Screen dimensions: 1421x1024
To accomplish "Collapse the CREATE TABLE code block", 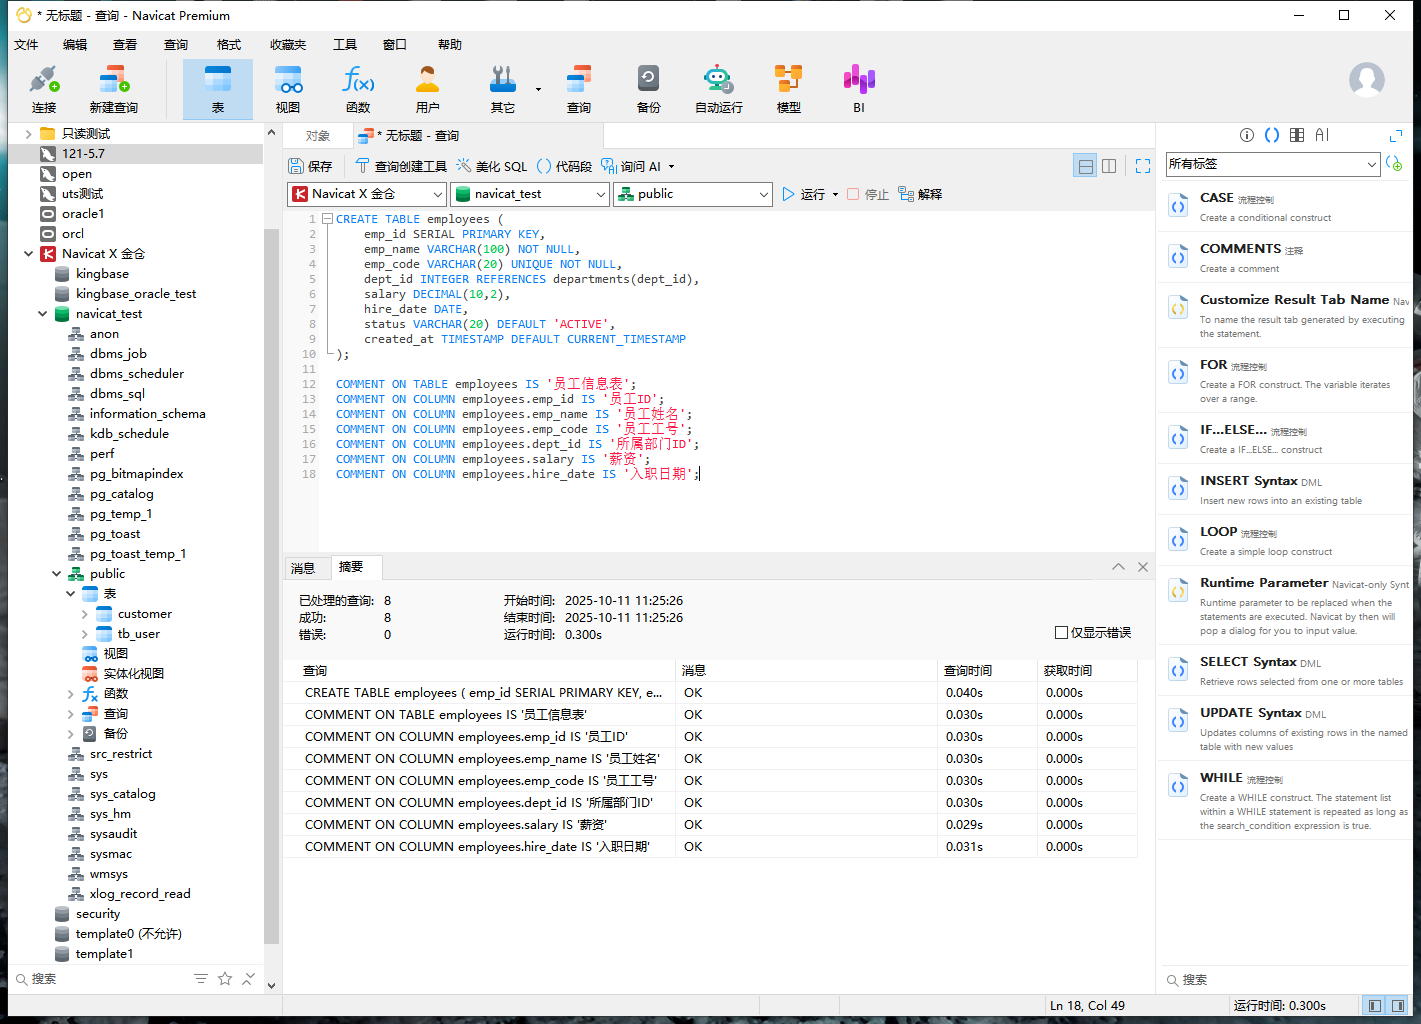I will click(327, 219).
